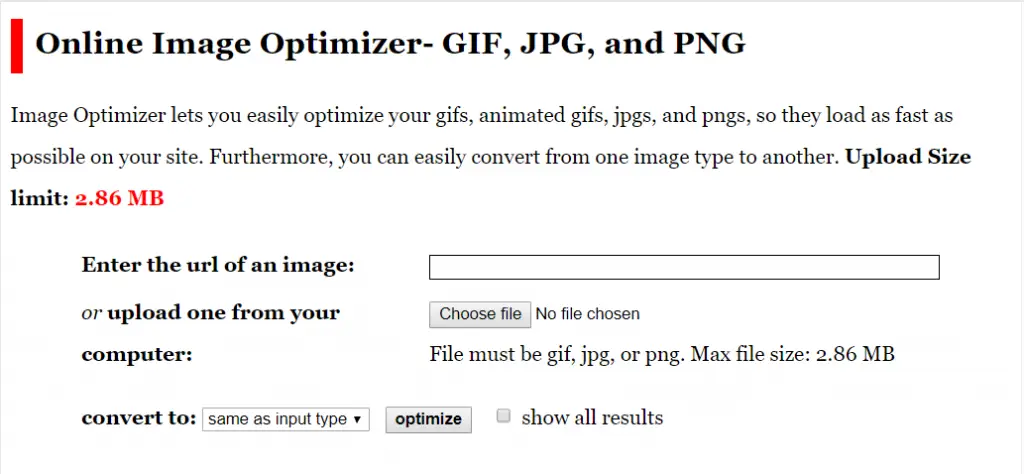This screenshot has height=474, width=1024.
Task: Open the convert to format dropdown
Action: coord(285,419)
